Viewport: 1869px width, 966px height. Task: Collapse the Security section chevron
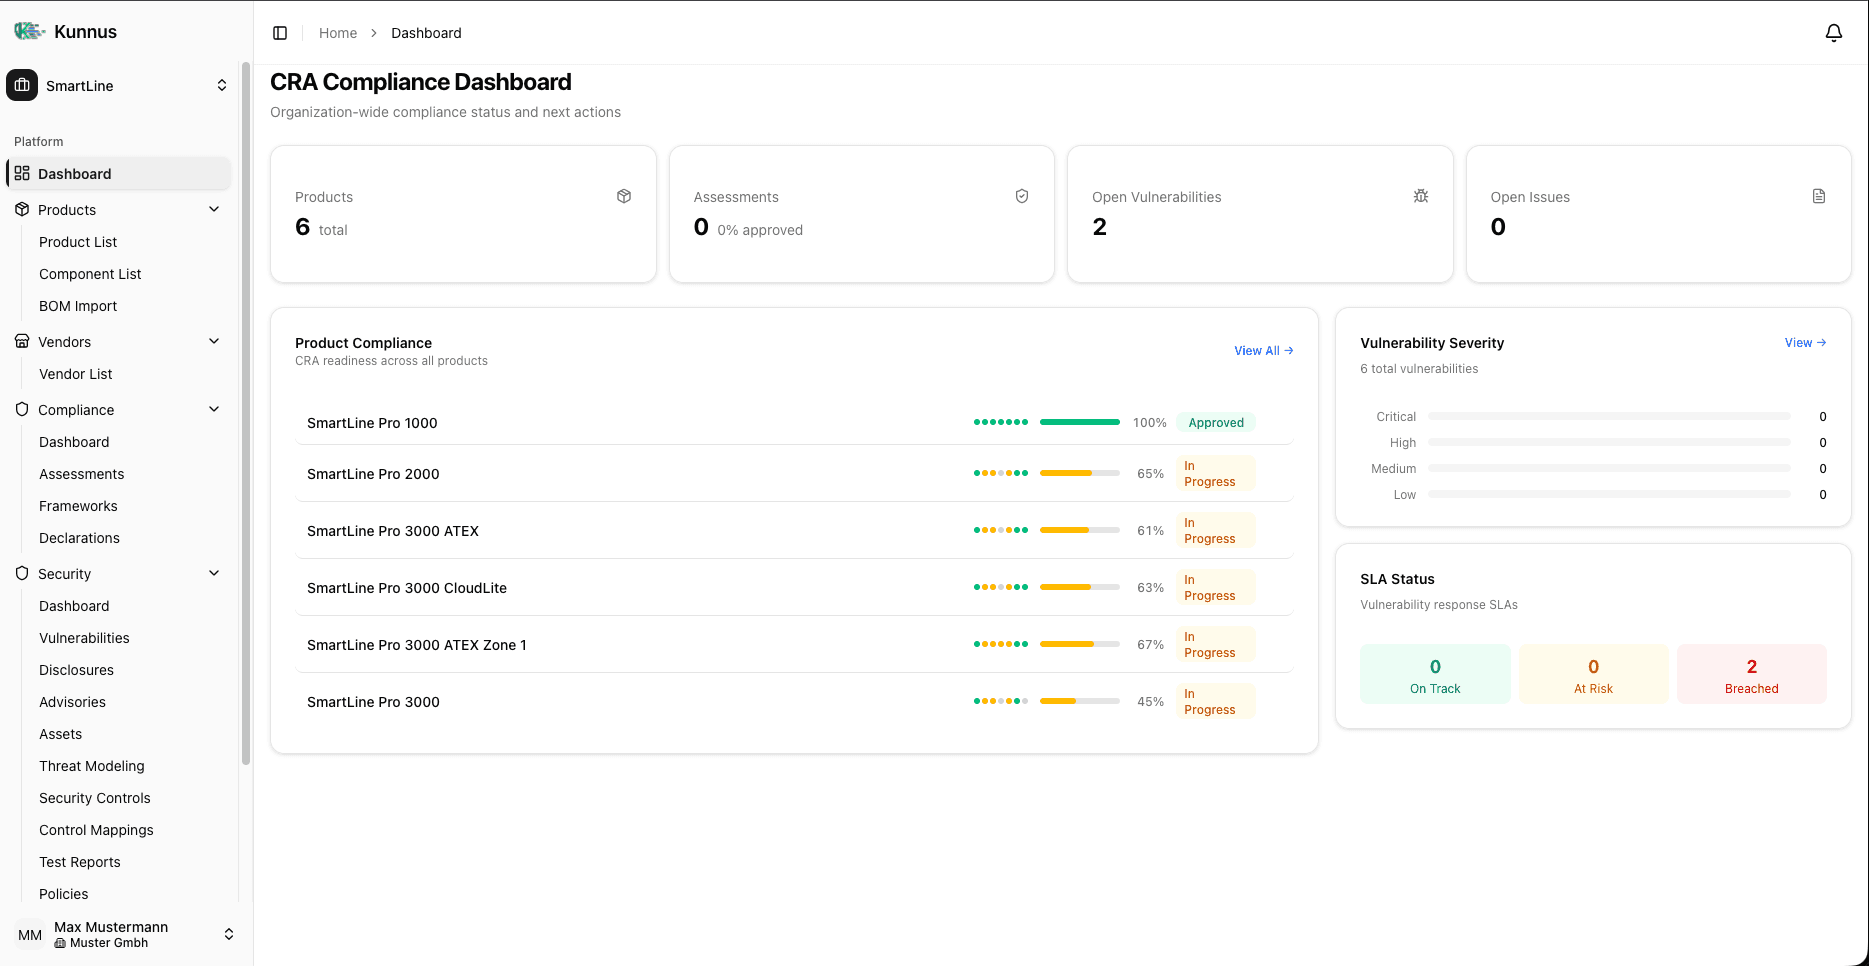[x=214, y=573]
